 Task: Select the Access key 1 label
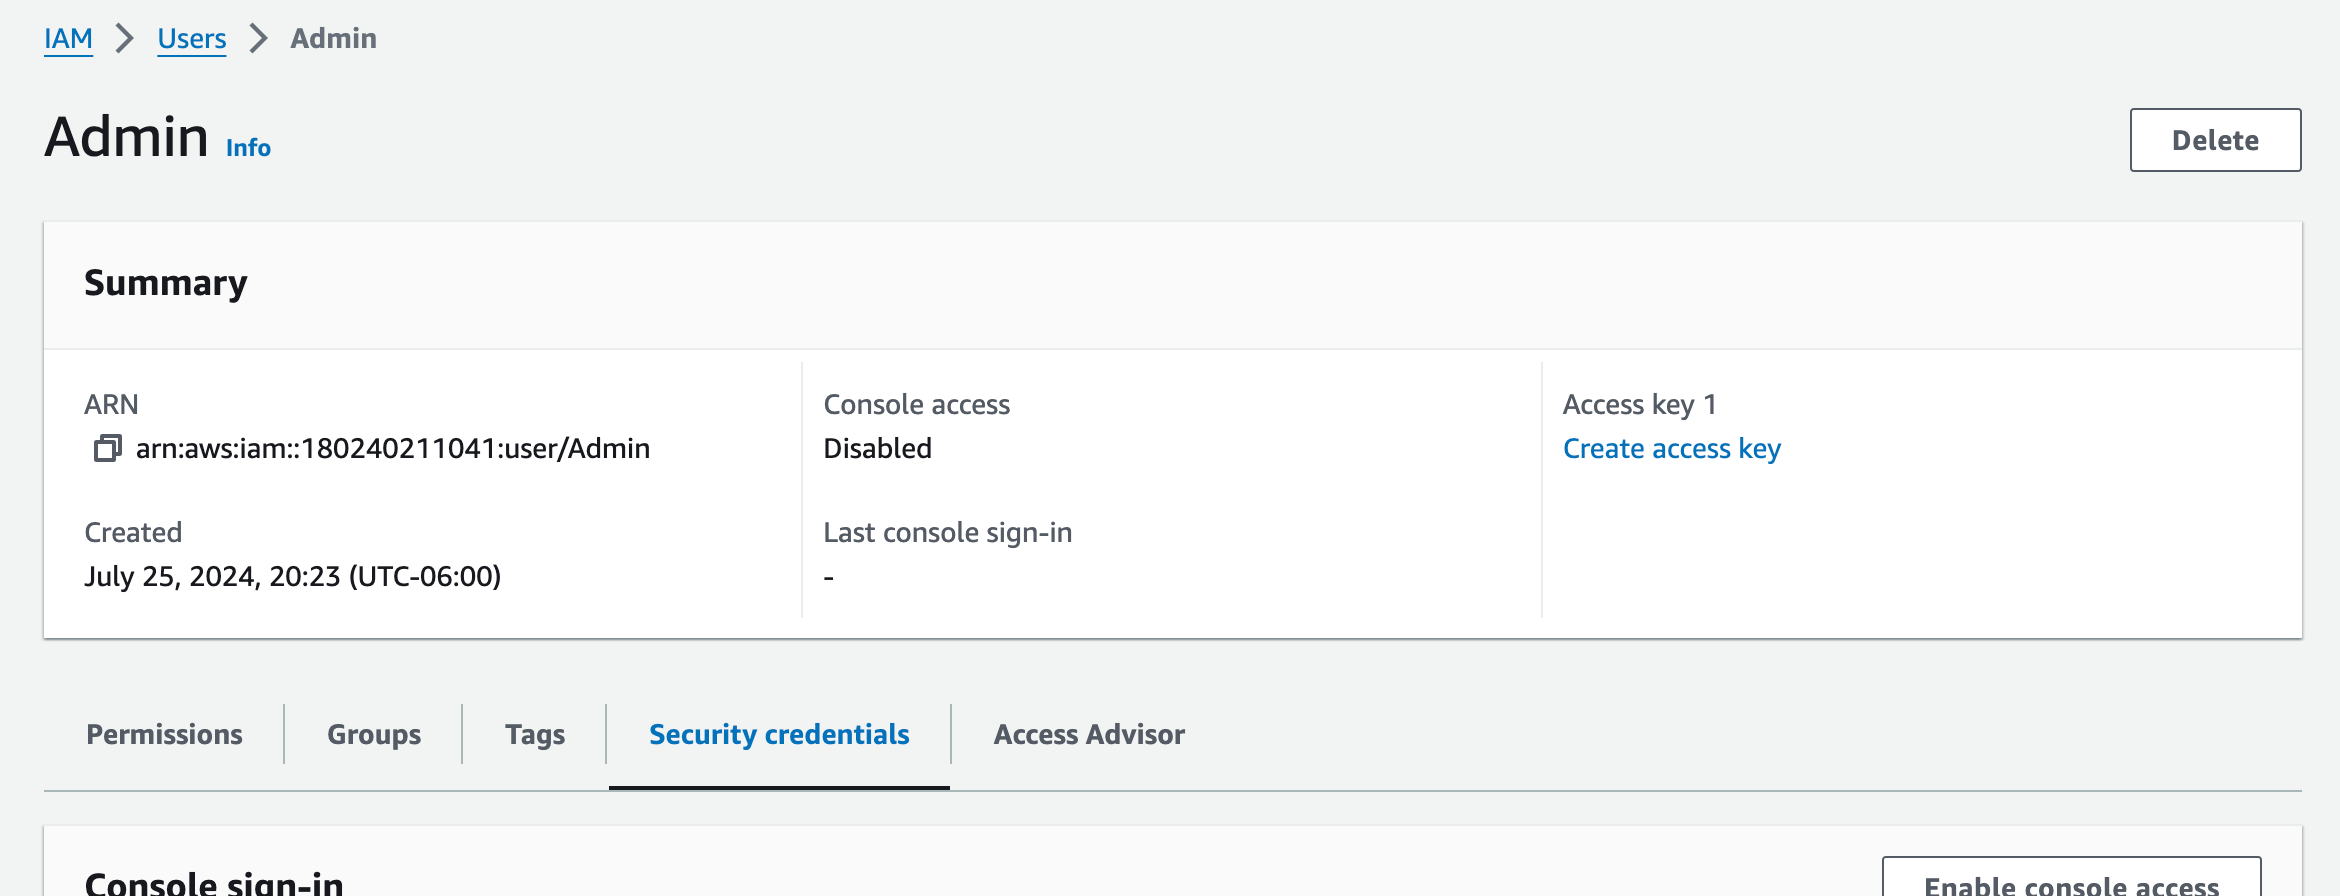(1640, 405)
